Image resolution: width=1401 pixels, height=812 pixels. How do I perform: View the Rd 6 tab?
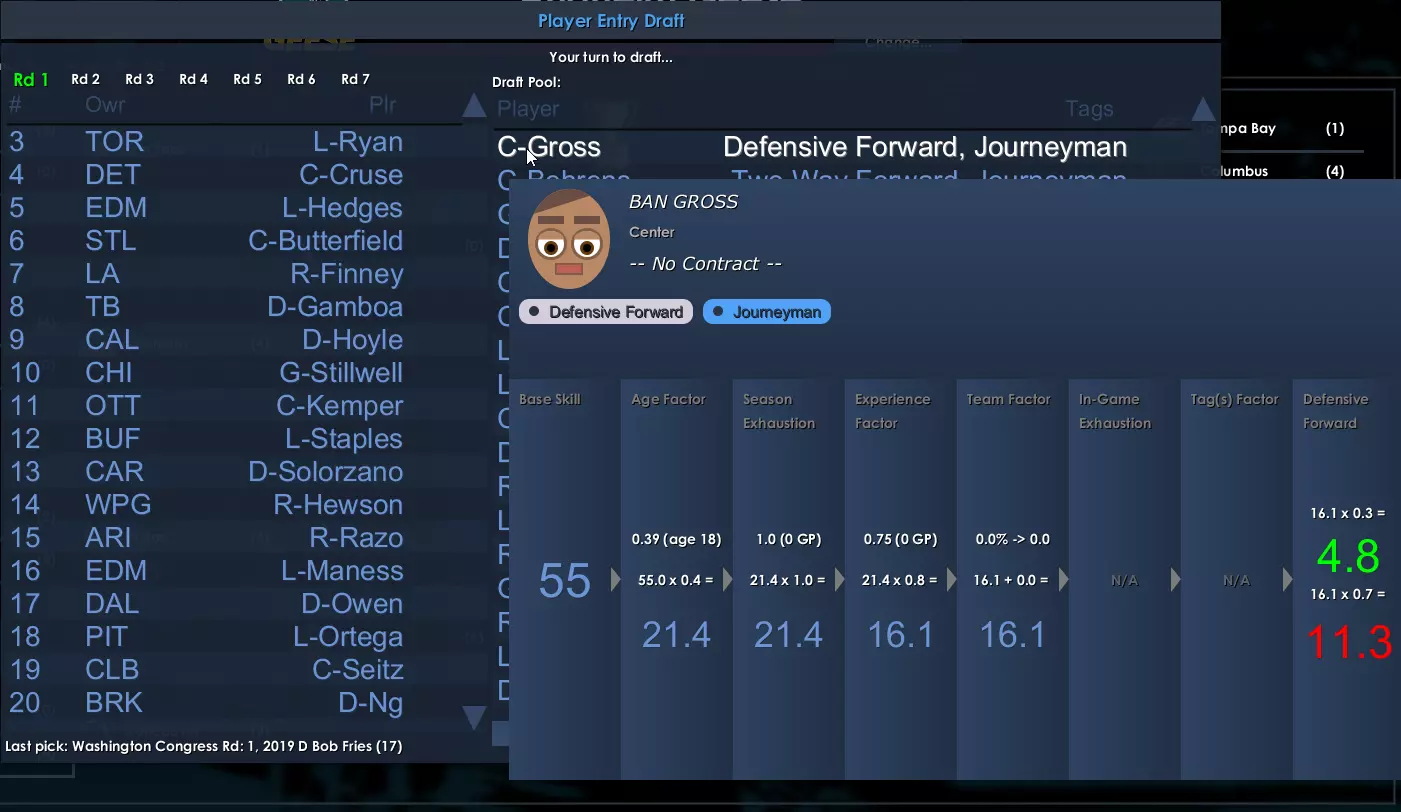click(301, 80)
